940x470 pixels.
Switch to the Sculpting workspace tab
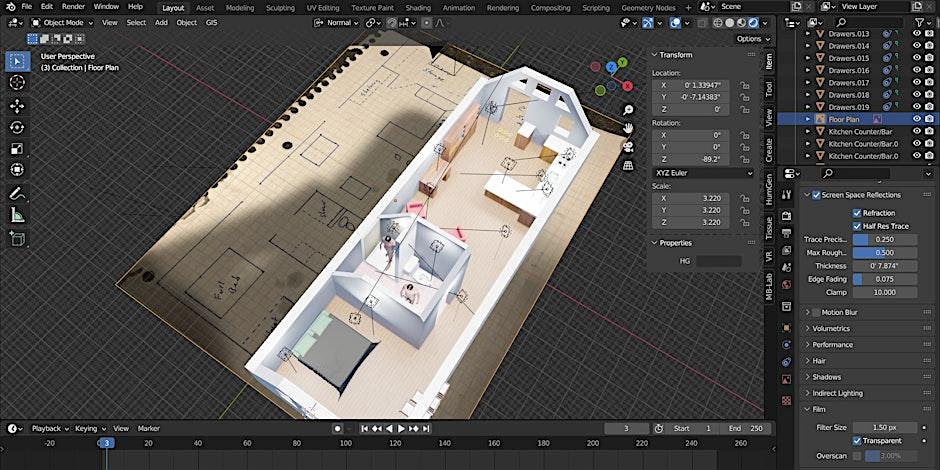tap(281, 7)
